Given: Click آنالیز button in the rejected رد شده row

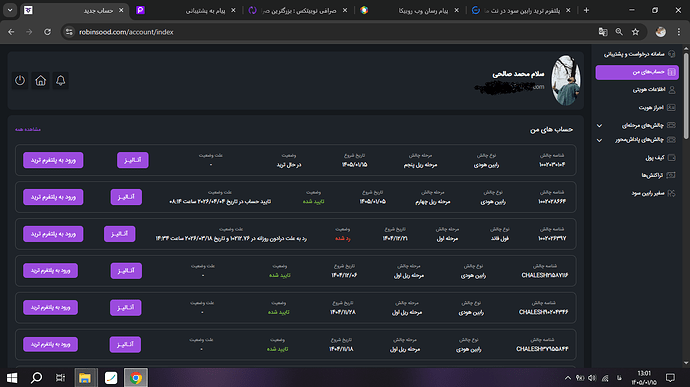Looking at the screenshot, I should click(x=120, y=234).
